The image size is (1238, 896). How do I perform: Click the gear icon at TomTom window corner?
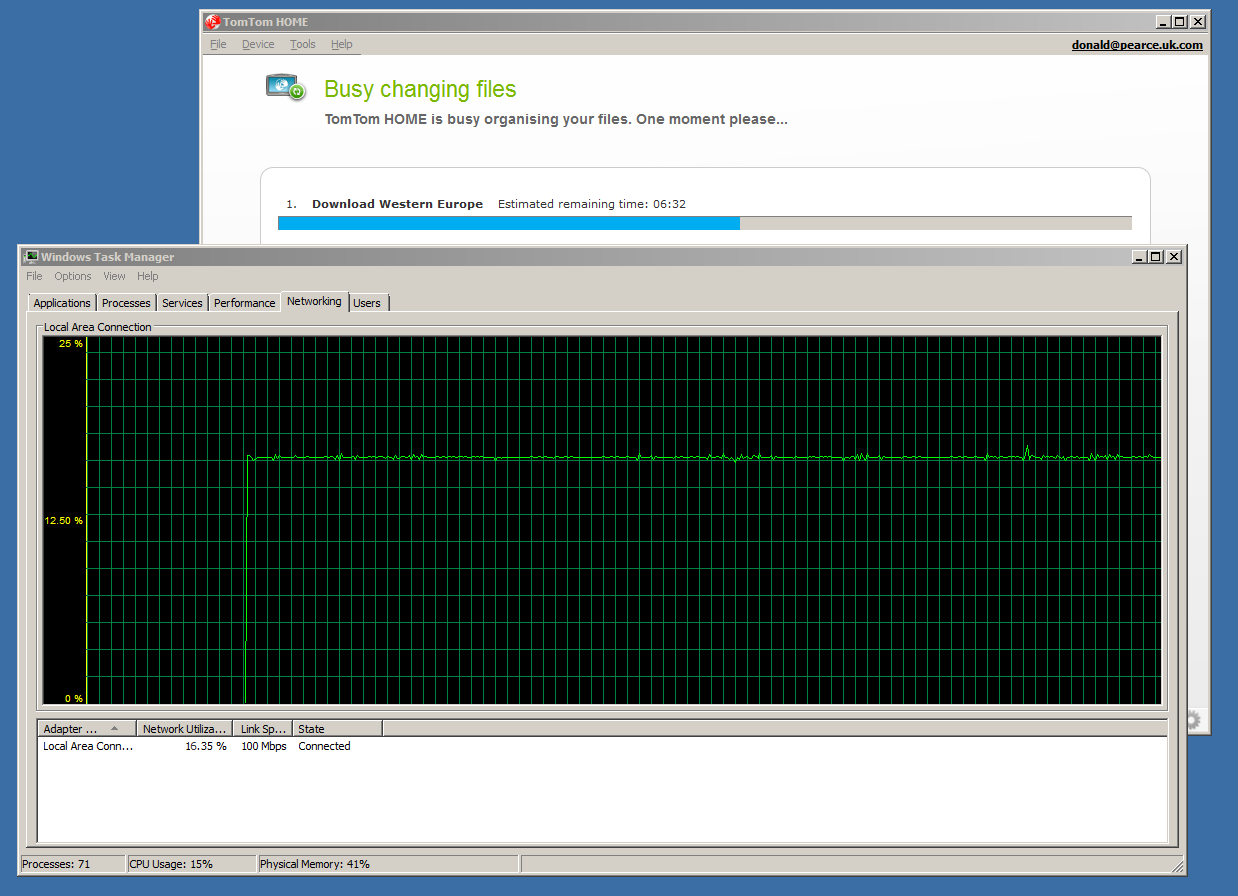pyautogui.click(x=1193, y=720)
